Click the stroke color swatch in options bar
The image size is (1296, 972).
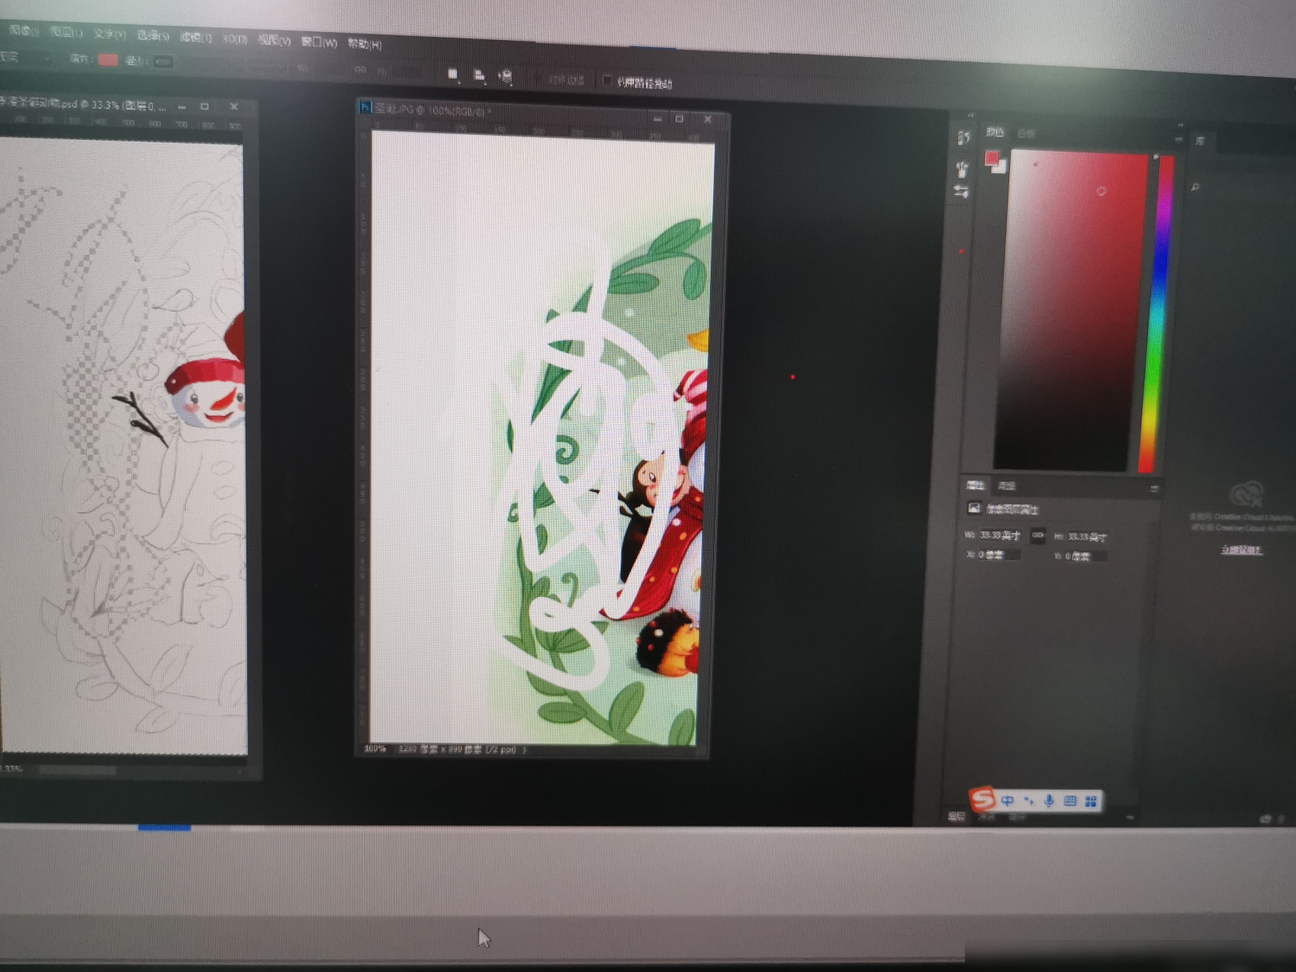(163, 62)
